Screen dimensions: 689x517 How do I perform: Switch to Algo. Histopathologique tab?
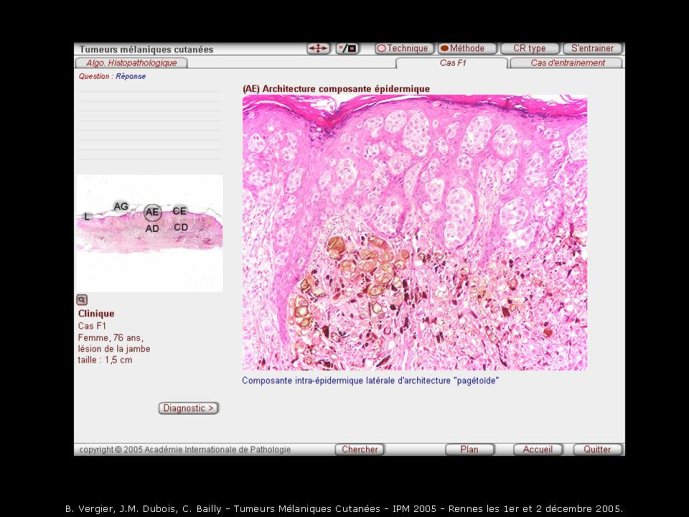tap(131, 63)
